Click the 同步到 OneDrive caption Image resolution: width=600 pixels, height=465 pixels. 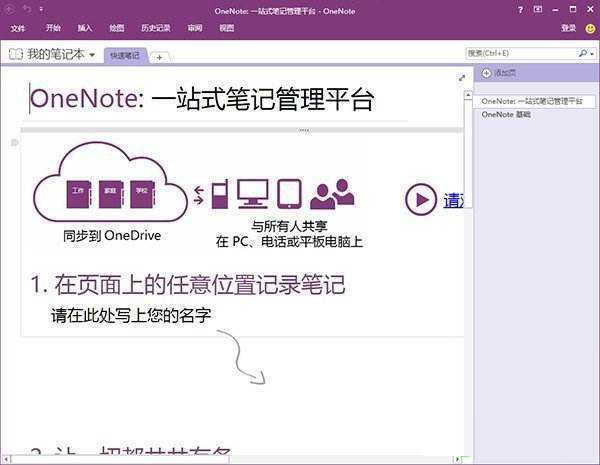(112, 235)
